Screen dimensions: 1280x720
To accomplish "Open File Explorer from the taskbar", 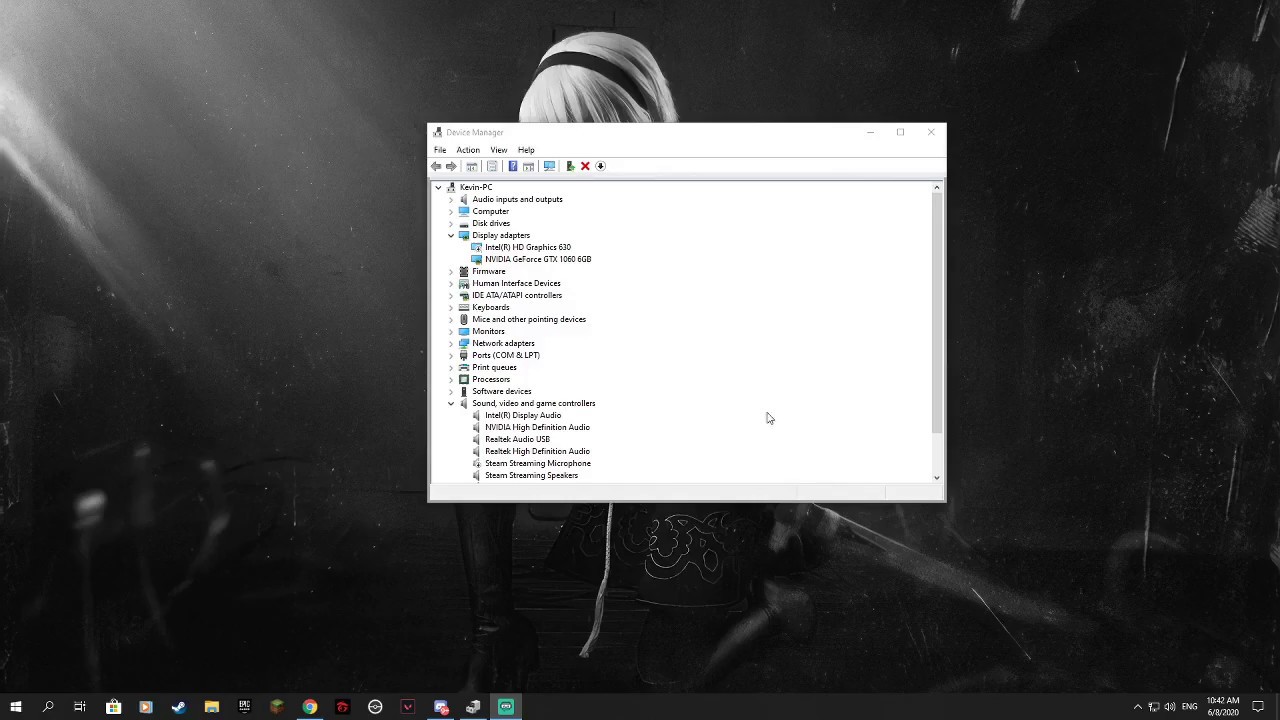I will [212, 707].
